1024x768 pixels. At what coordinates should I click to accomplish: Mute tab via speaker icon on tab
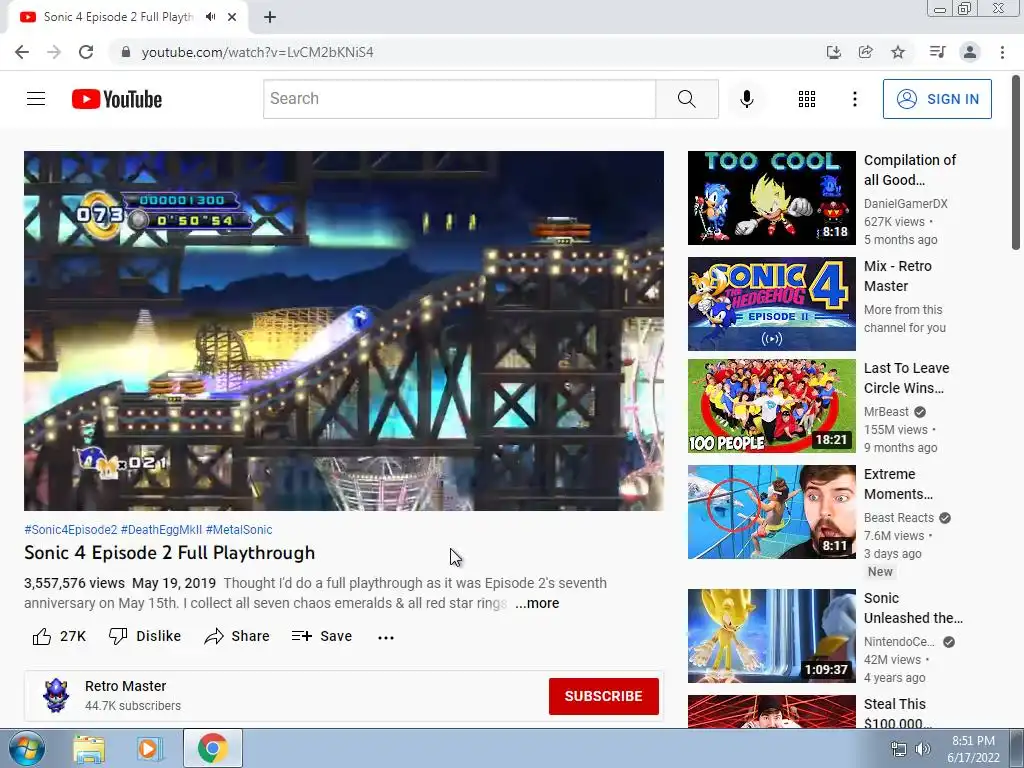(x=210, y=17)
